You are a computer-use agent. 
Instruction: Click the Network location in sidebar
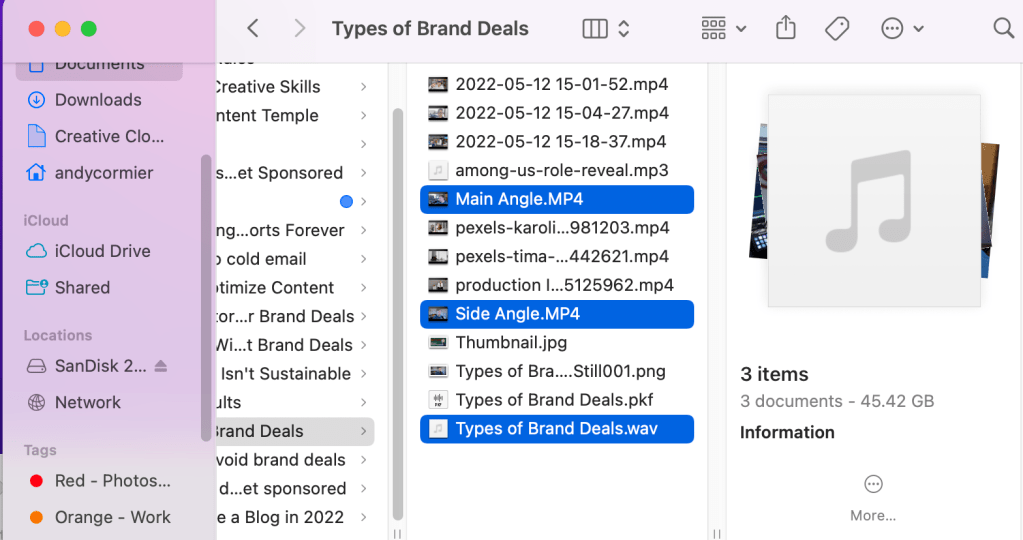pos(87,402)
